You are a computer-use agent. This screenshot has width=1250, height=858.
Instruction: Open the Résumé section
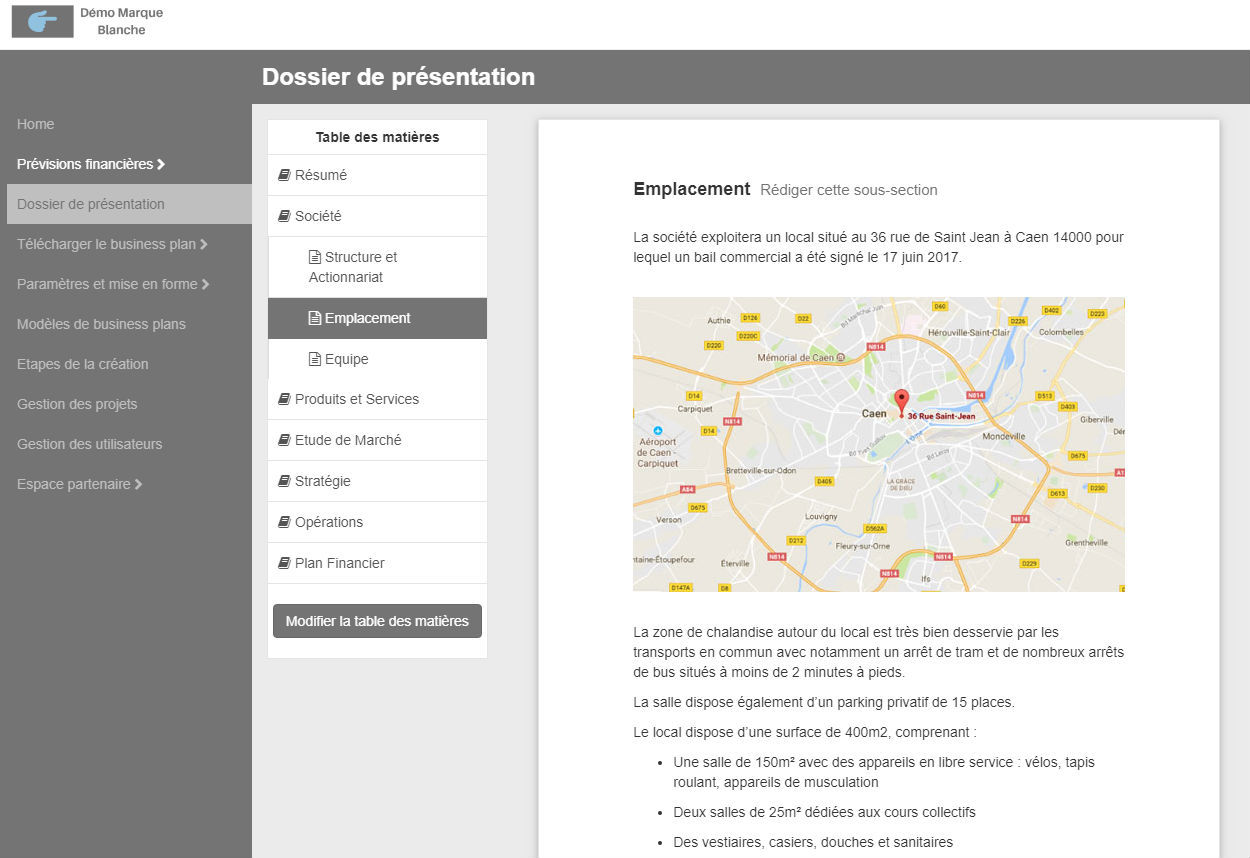point(377,175)
